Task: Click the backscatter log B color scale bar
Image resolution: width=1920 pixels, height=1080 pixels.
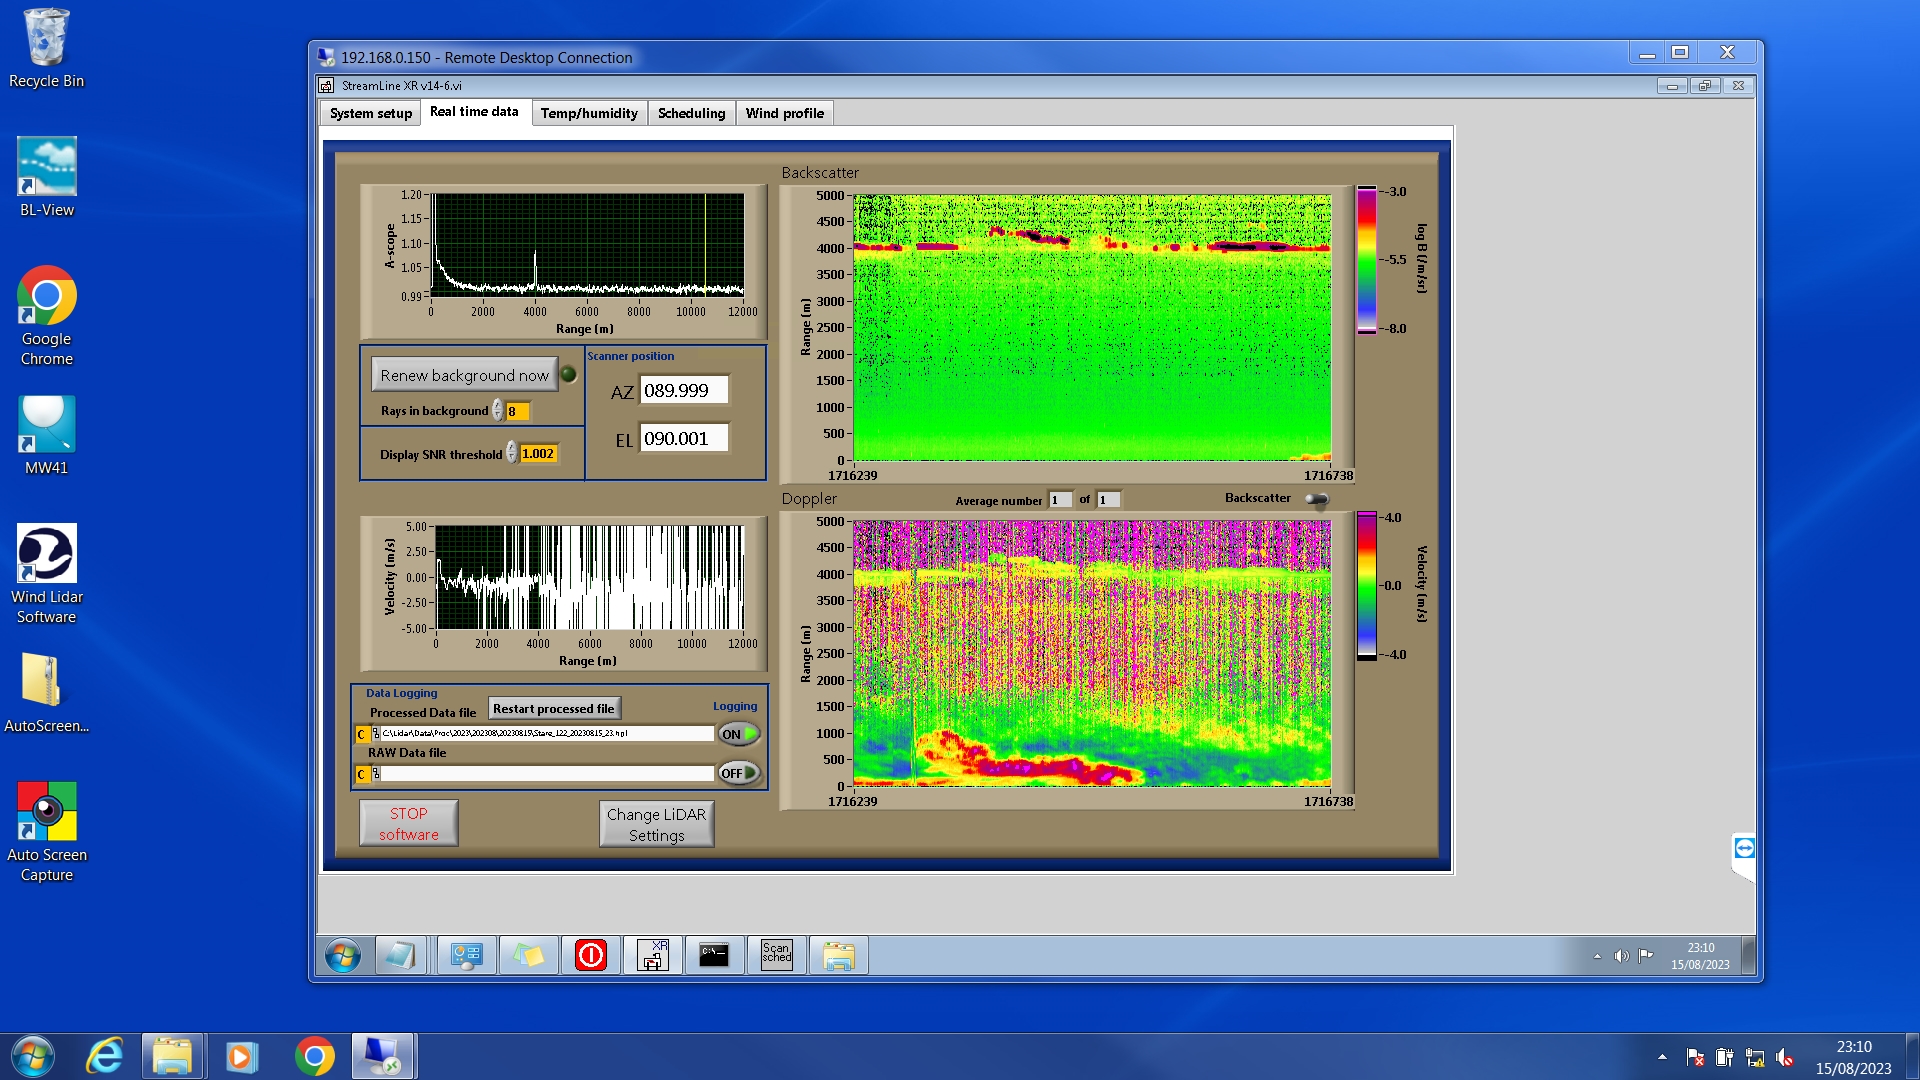Action: pos(1366,260)
